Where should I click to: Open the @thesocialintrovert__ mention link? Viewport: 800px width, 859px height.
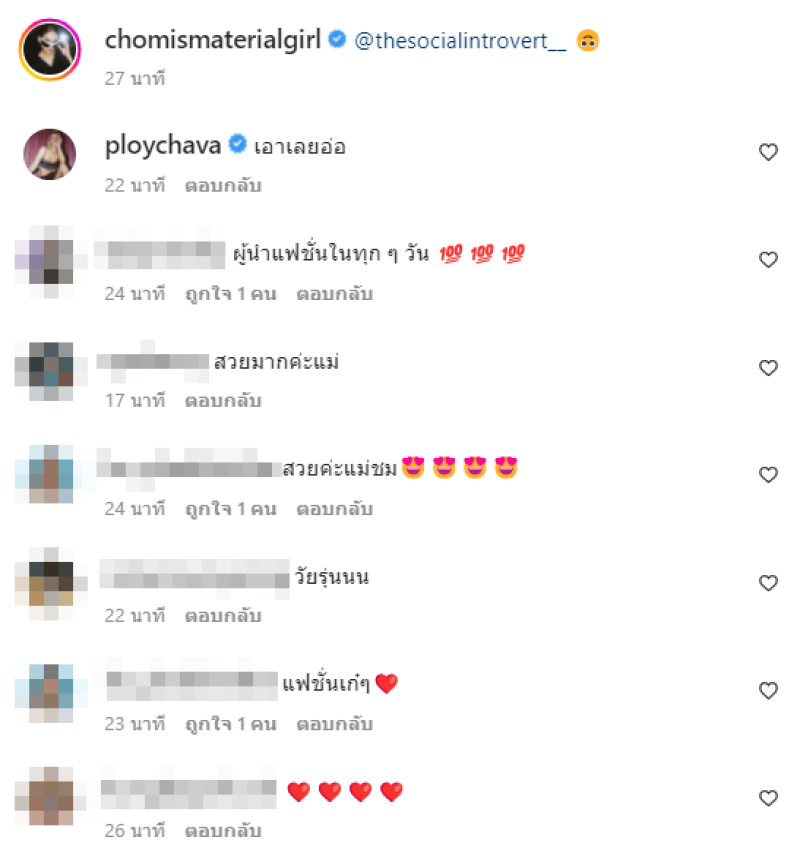(460, 41)
